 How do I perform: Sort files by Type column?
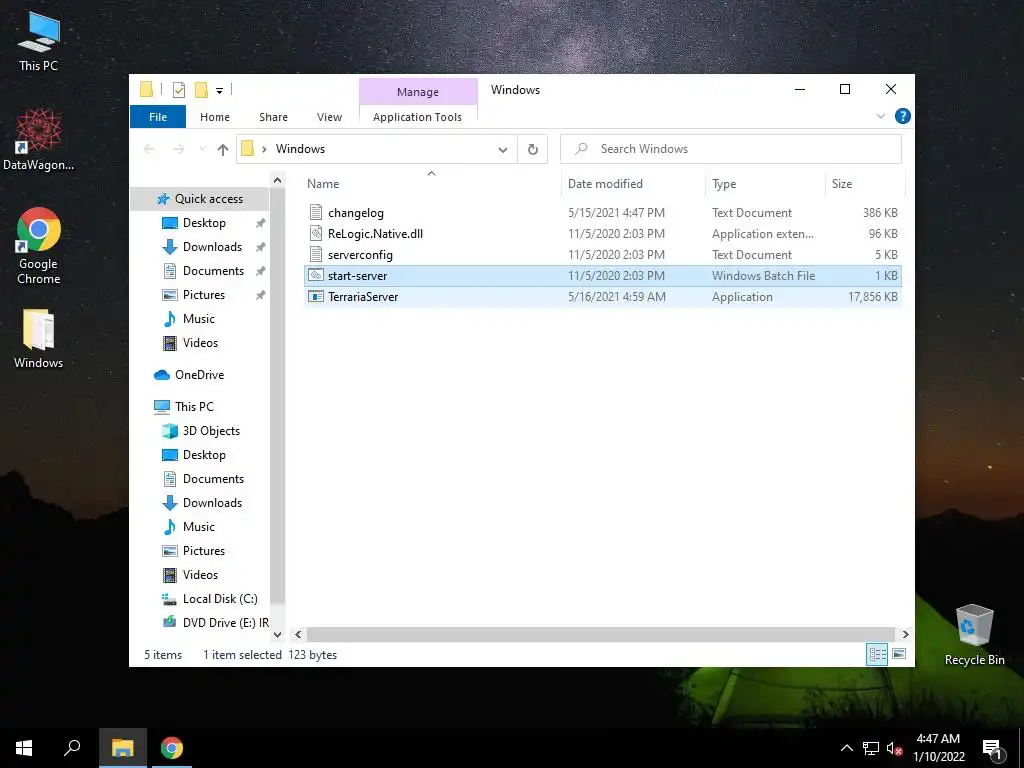coord(765,184)
